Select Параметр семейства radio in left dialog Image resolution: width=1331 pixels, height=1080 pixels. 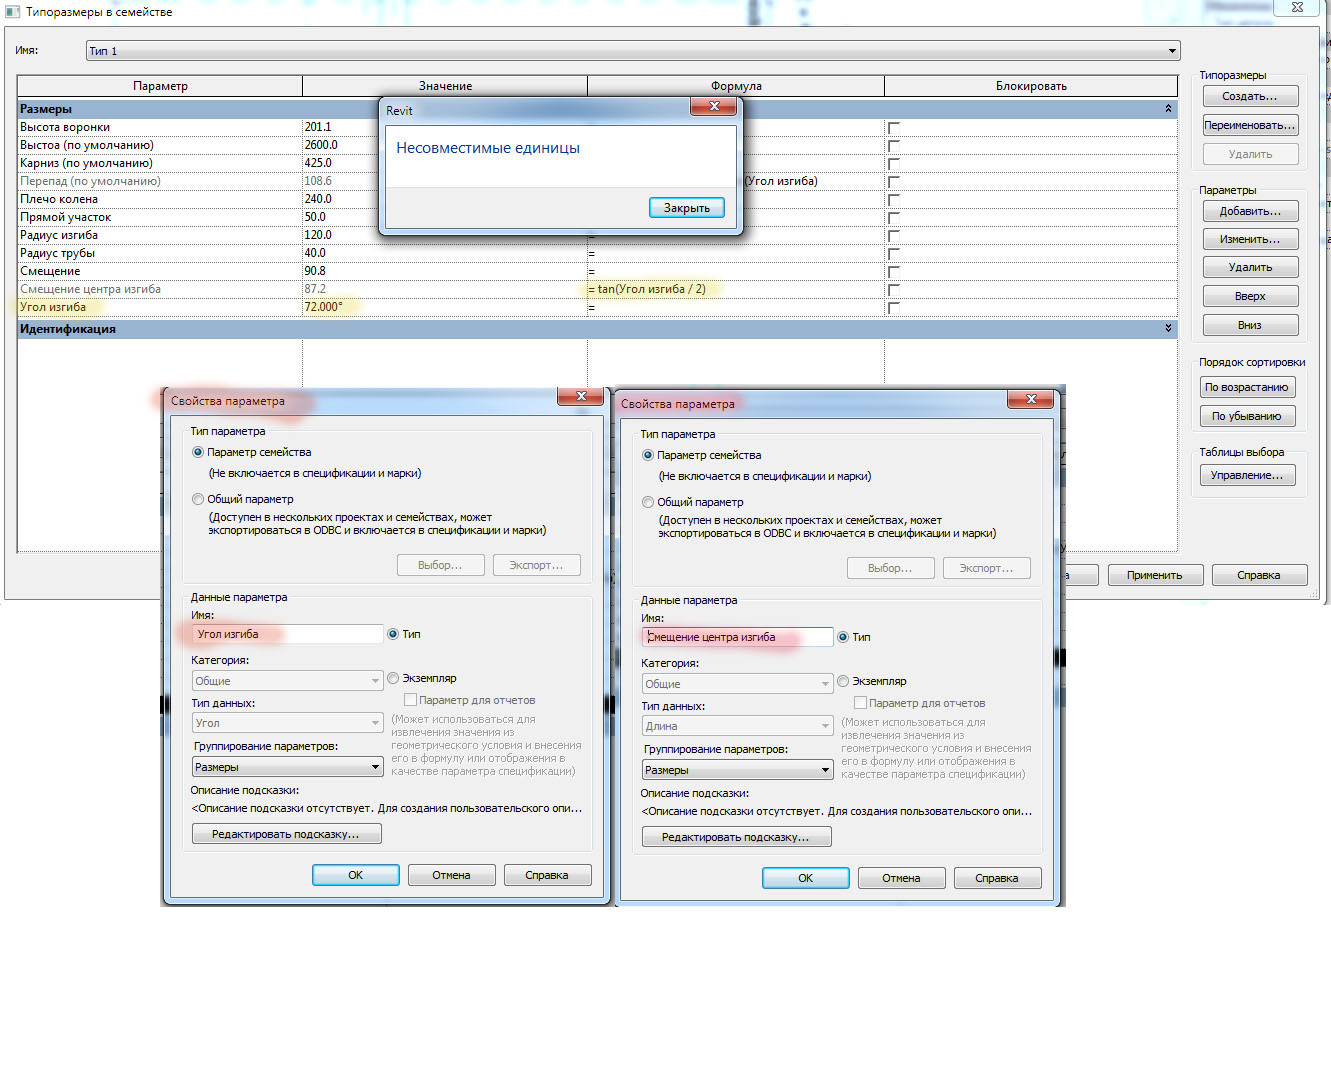pos(198,452)
